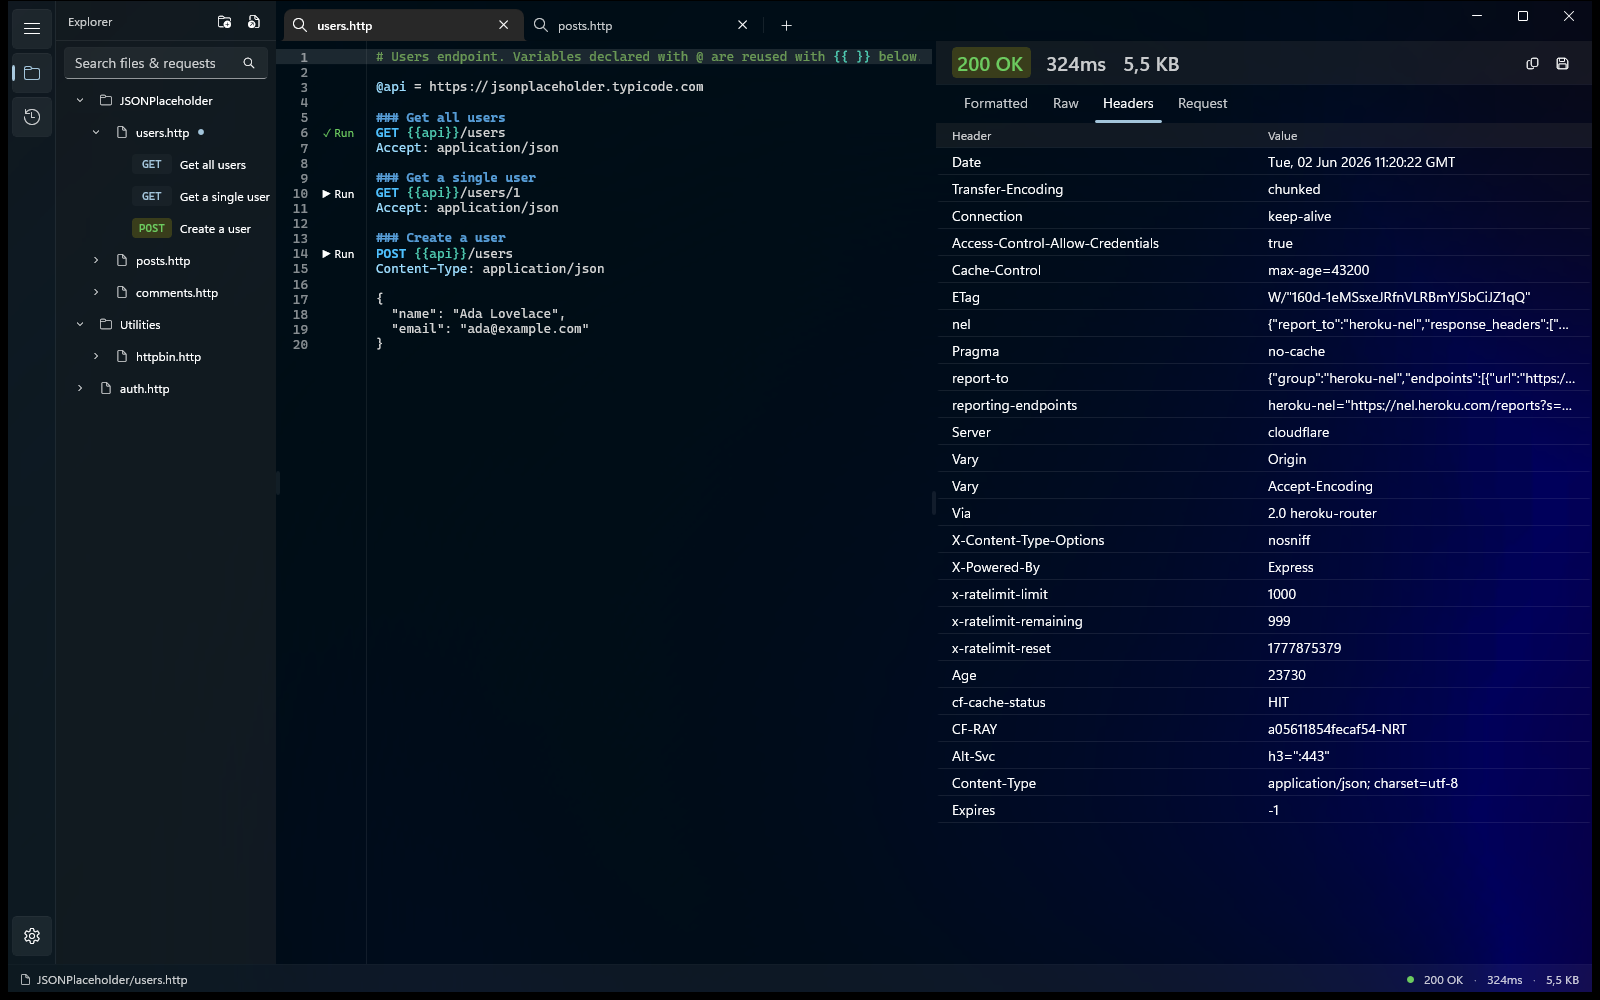Click the CF-RAY header value
This screenshot has width=1600, height=1000.
pyautogui.click(x=1337, y=729)
